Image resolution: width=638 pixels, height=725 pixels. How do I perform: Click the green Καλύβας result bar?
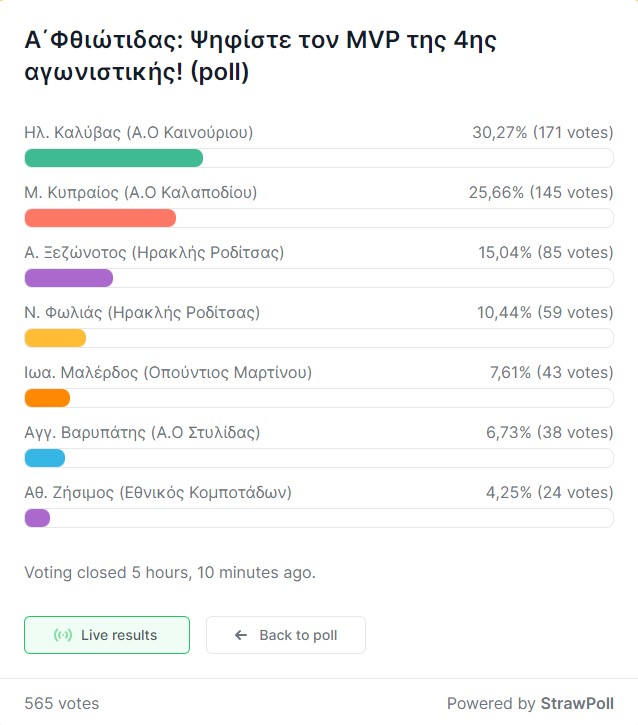click(114, 158)
